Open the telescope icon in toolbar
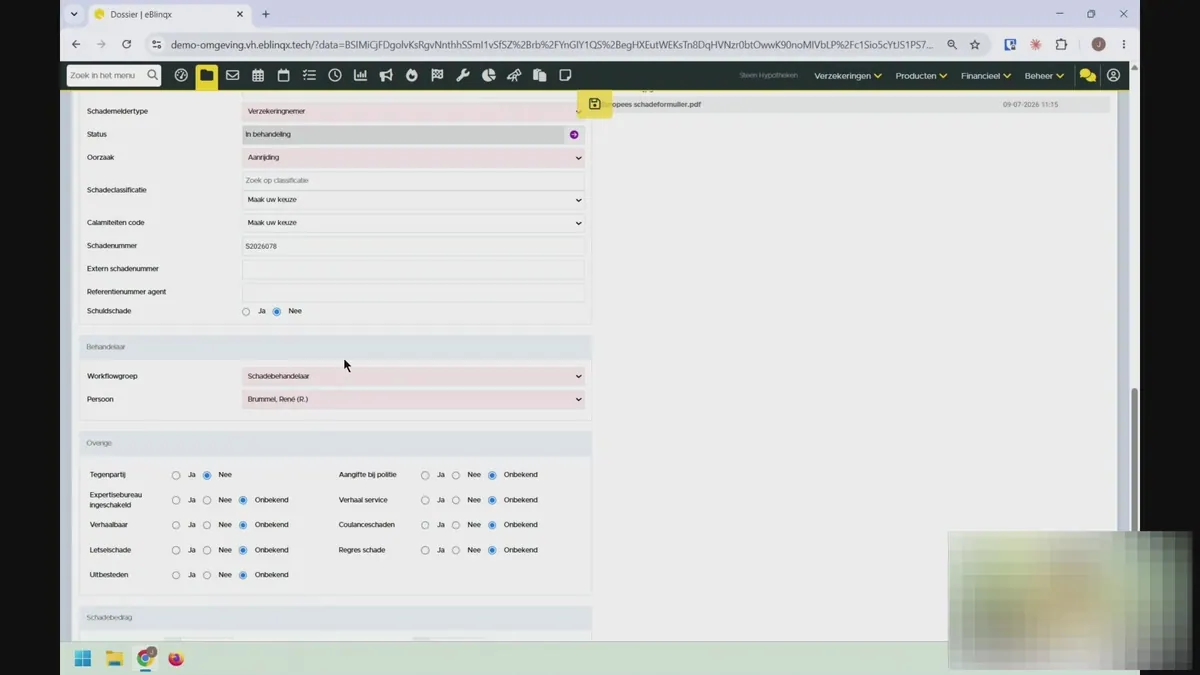 click(x=514, y=75)
